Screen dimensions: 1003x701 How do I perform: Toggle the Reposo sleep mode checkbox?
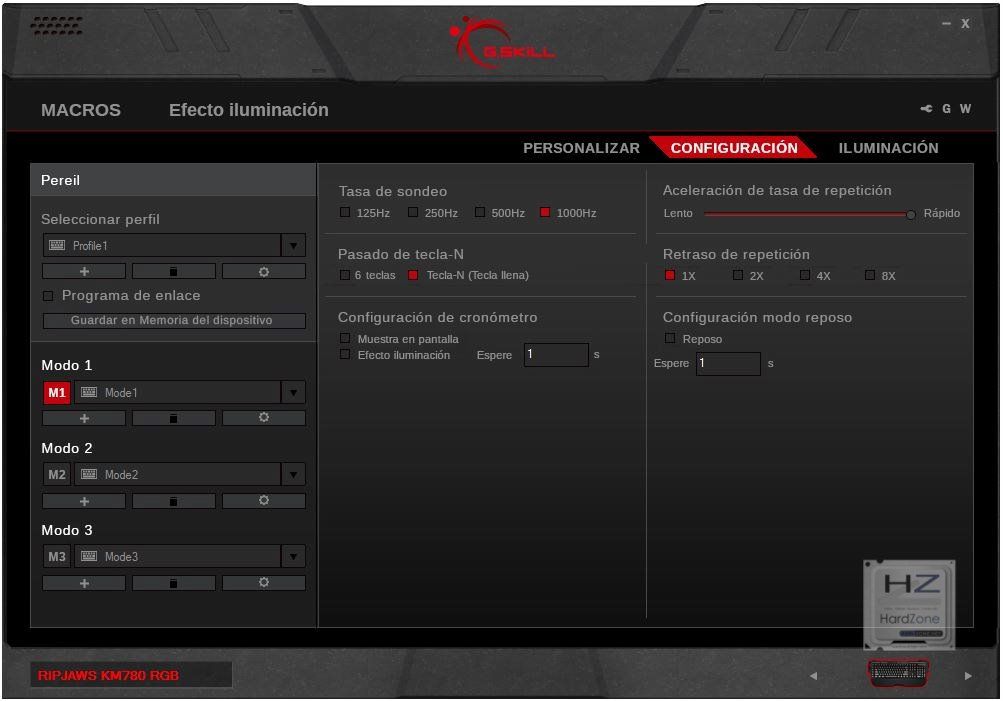(670, 338)
